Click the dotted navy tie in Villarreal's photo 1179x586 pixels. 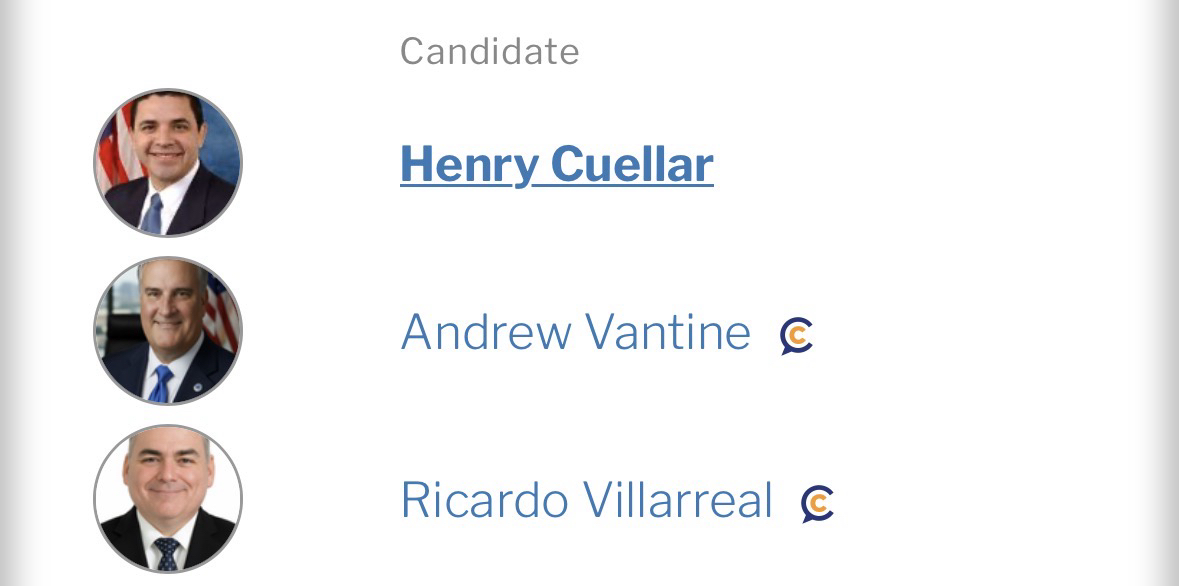(167, 553)
